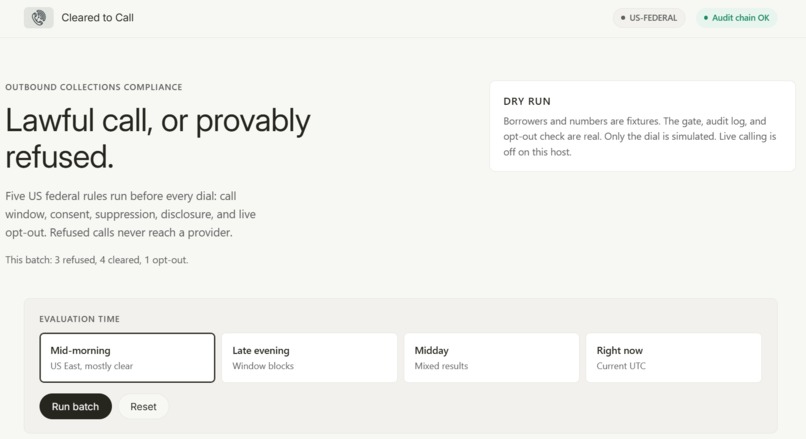Viewport: 806px width, 439px height.
Task: Click the OUTBOUND COLLECTIONS COMPLIANCE label
Action: coord(94,87)
